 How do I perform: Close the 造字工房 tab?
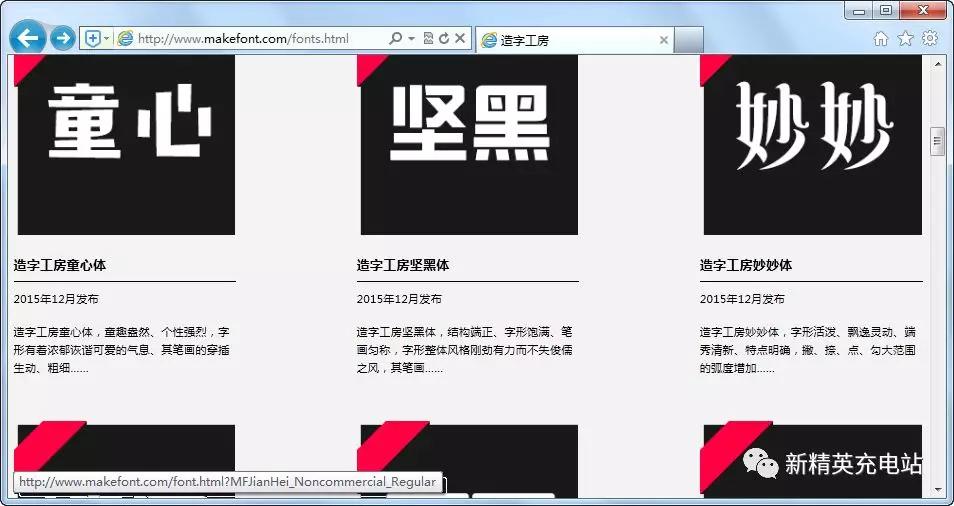tap(664, 40)
